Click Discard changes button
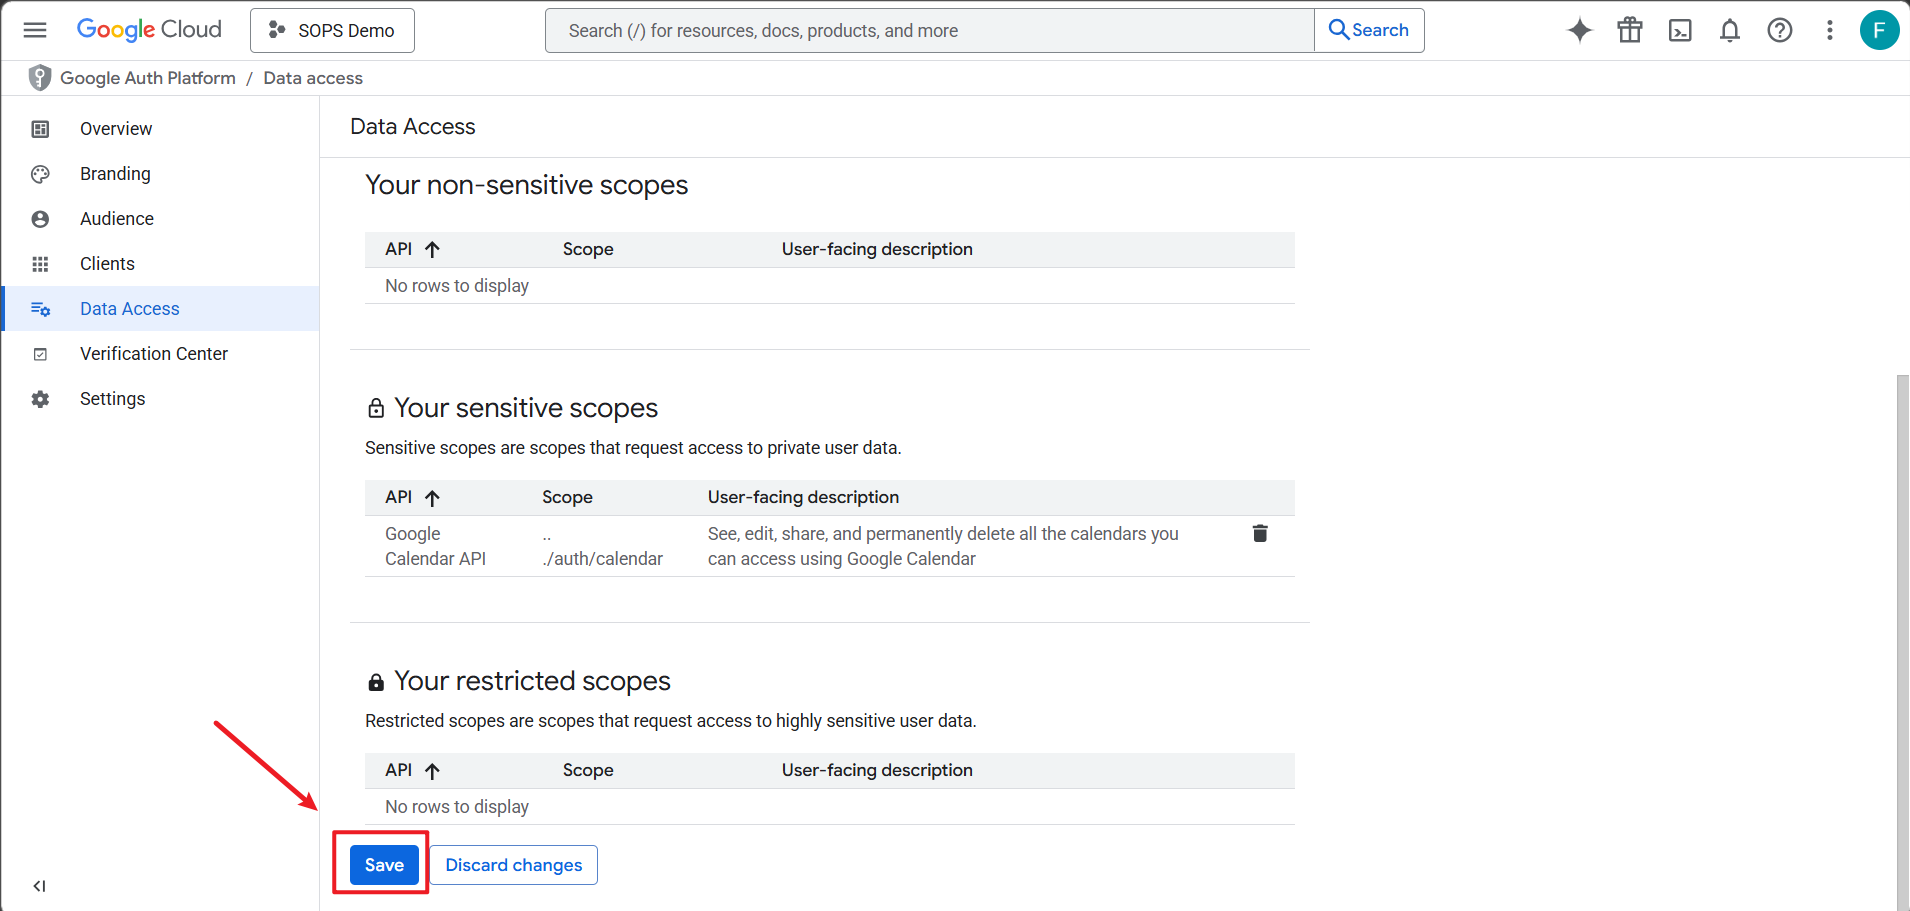Image resolution: width=1910 pixels, height=911 pixels. click(x=513, y=865)
